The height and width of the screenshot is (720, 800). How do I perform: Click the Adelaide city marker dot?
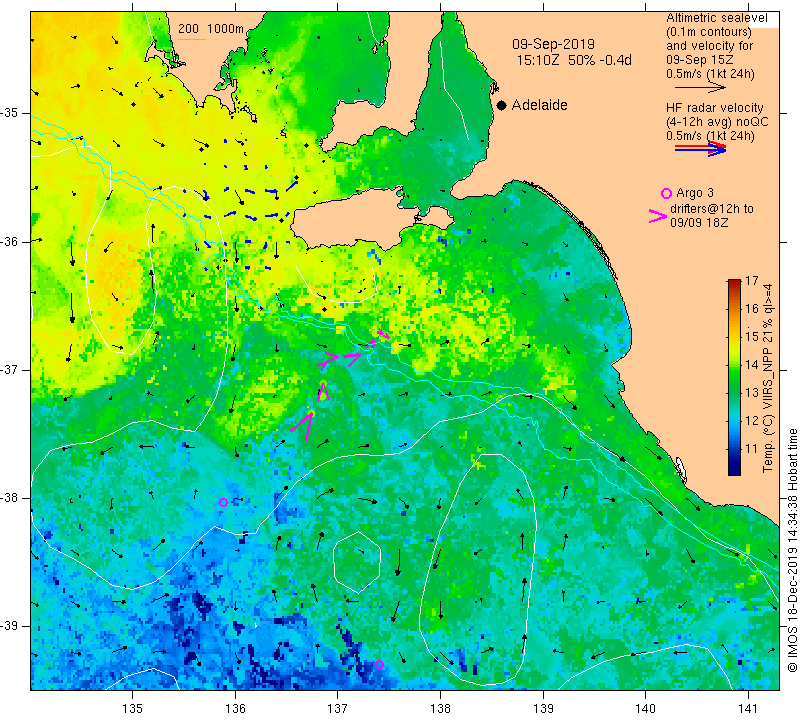(x=502, y=106)
